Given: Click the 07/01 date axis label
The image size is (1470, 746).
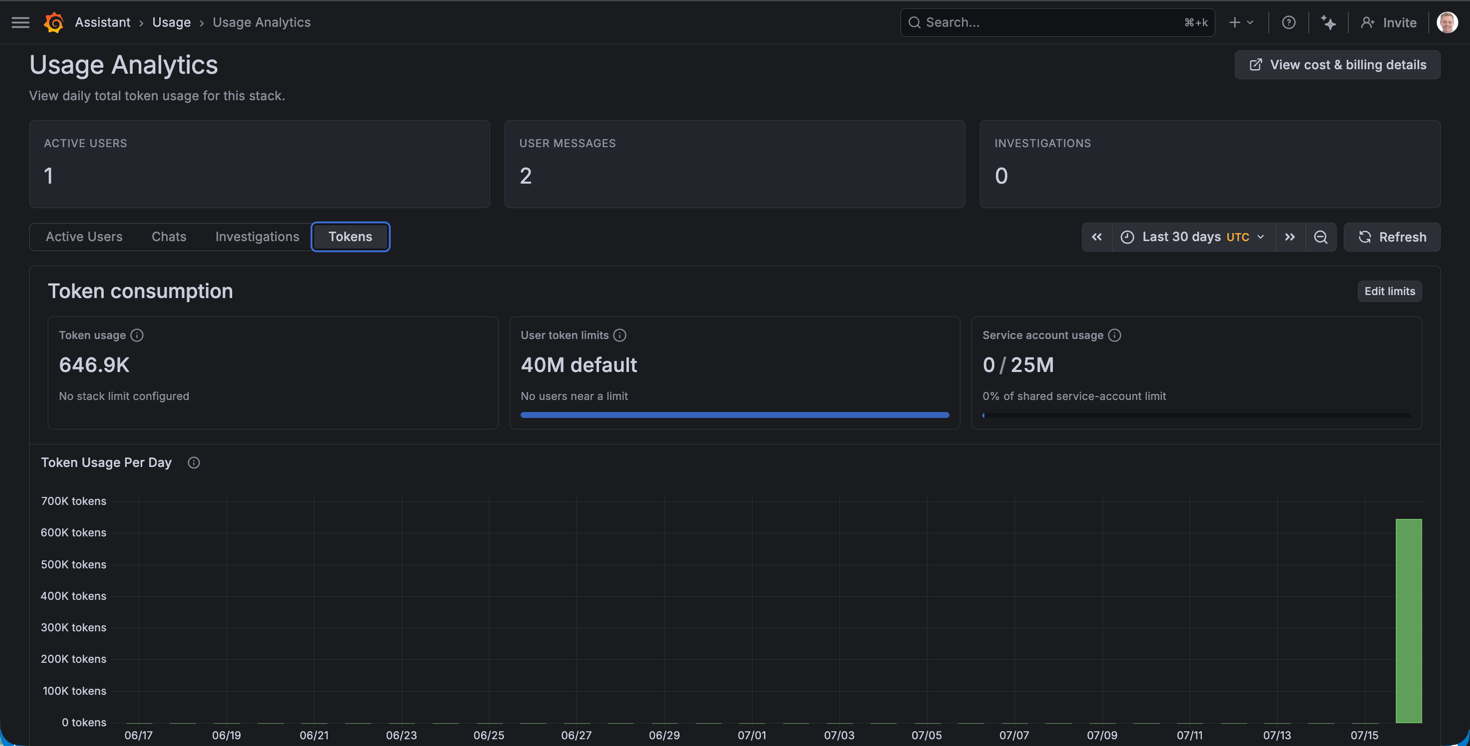Looking at the screenshot, I should coord(752,735).
